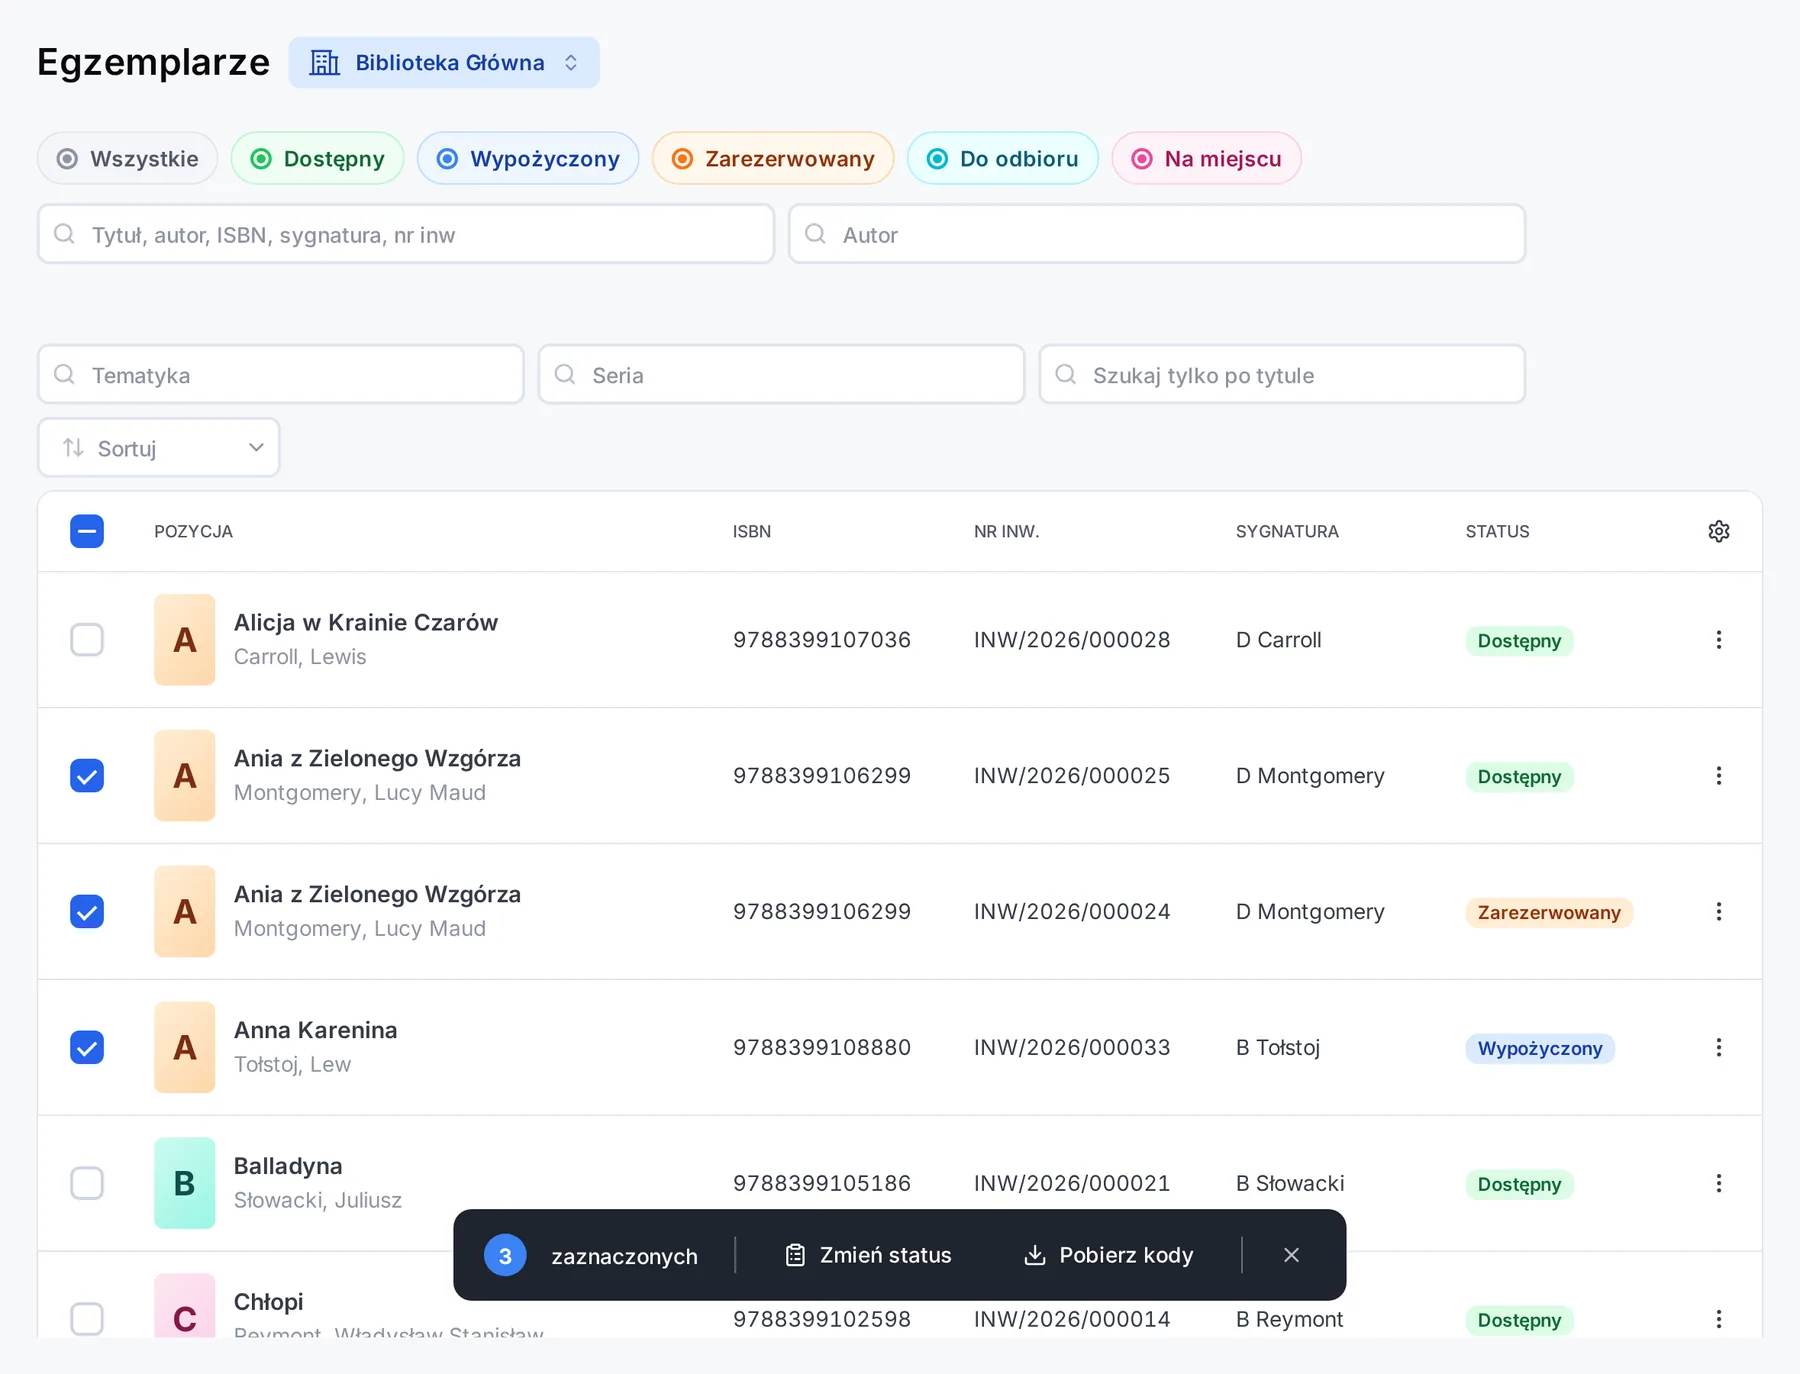Uncheck the Anna Karenina checkbox
The height and width of the screenshot is (1374, 1800).
(87, 1048)
